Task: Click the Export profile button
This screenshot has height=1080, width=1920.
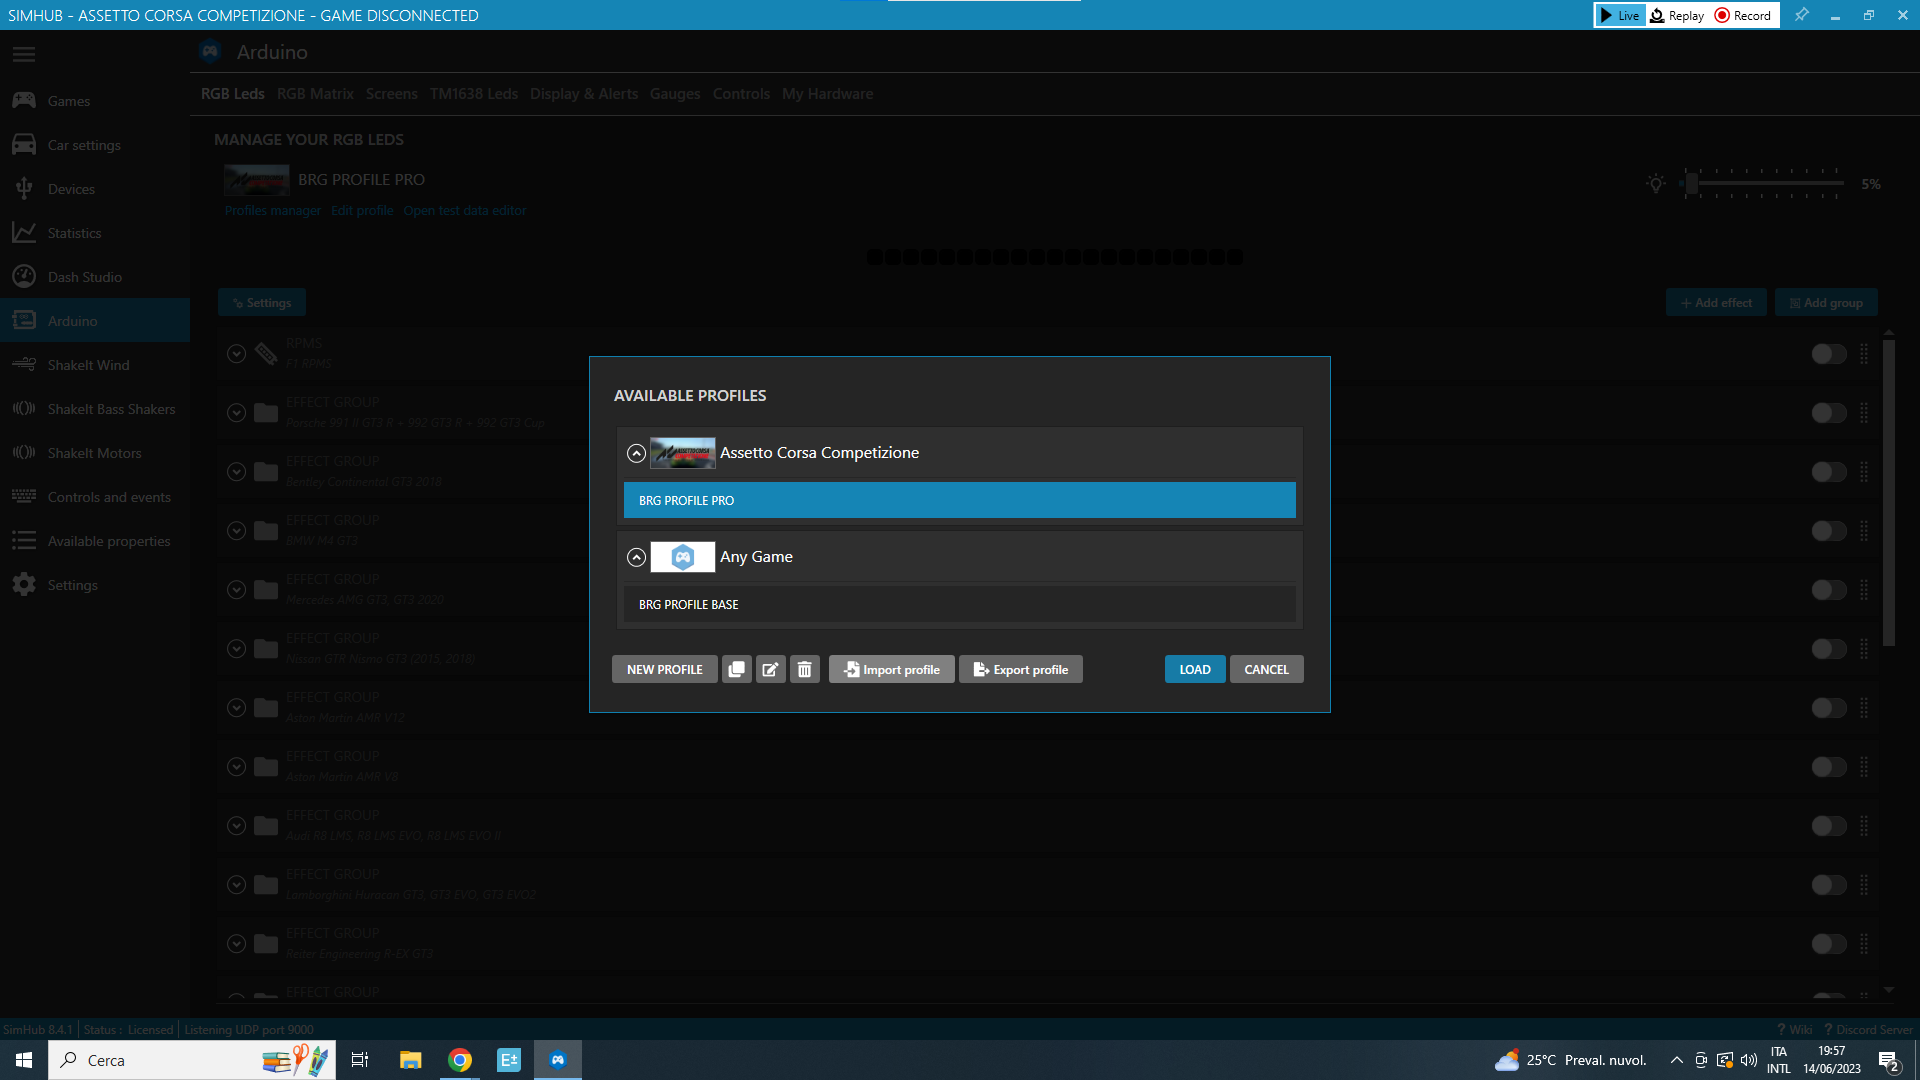Action: click(x=1021, y=669)
